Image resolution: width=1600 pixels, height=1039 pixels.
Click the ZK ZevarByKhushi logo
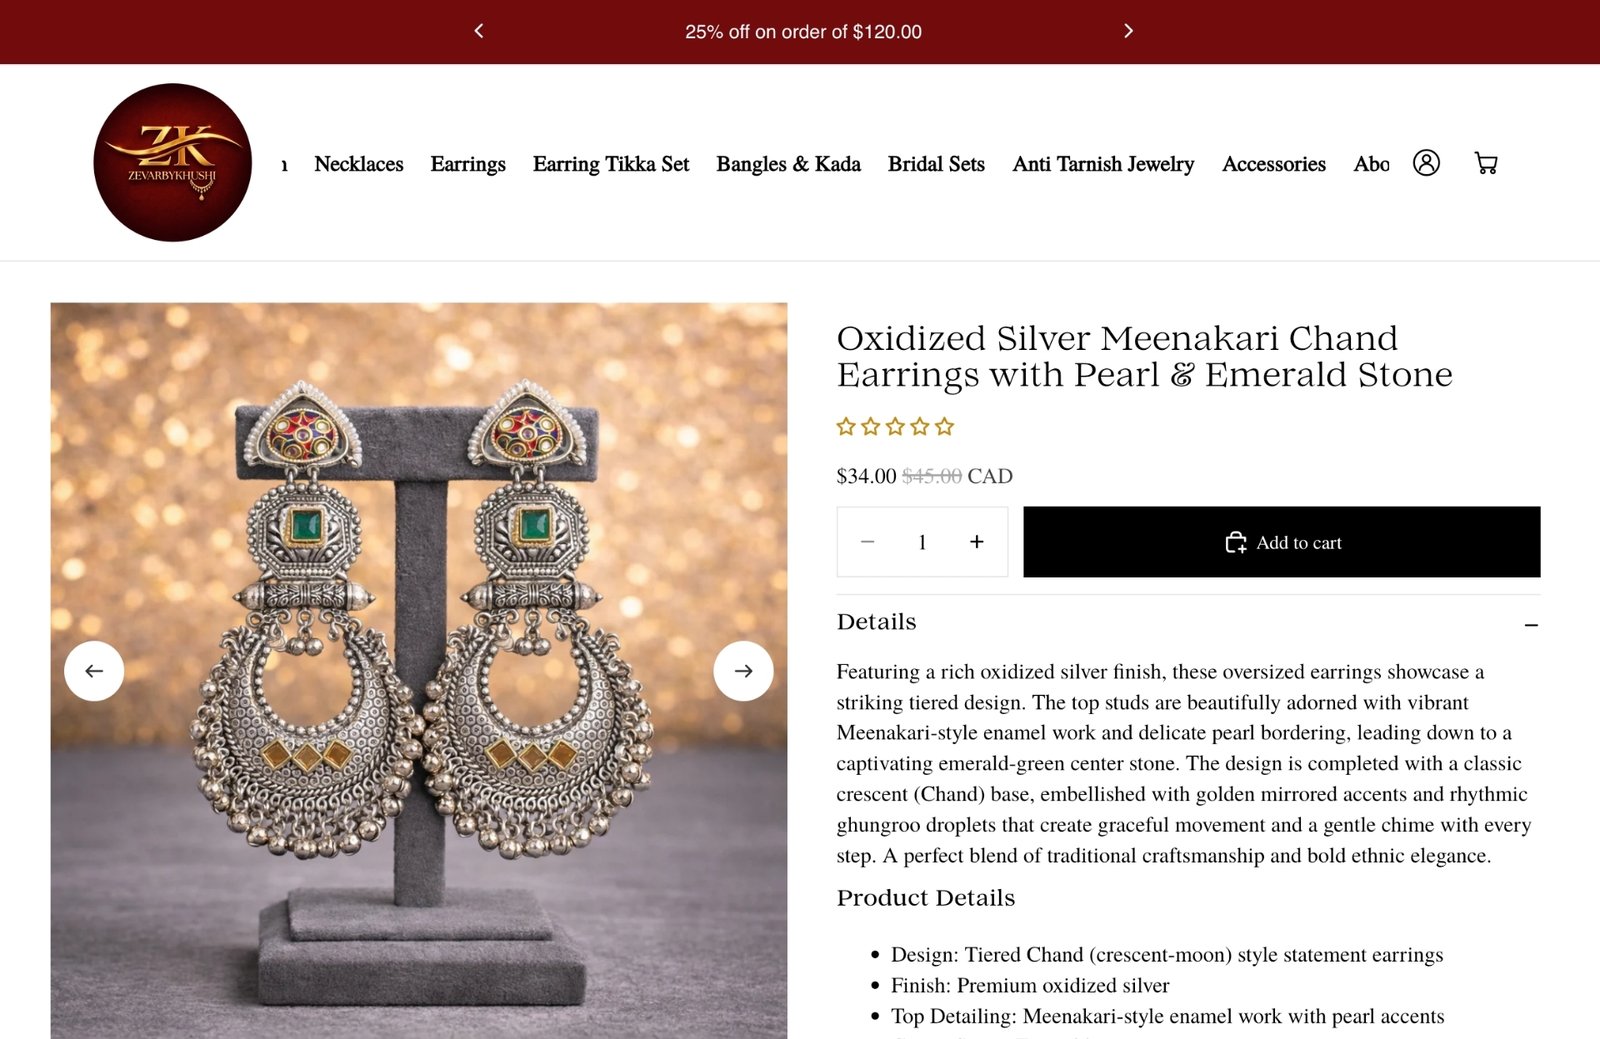coord(173,162)
